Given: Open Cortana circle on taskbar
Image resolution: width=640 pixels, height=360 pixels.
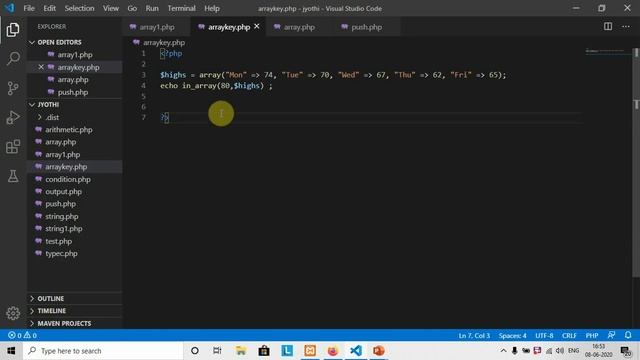Looking at the screenshot, I should pyautogui.click(x=195, y=351).
